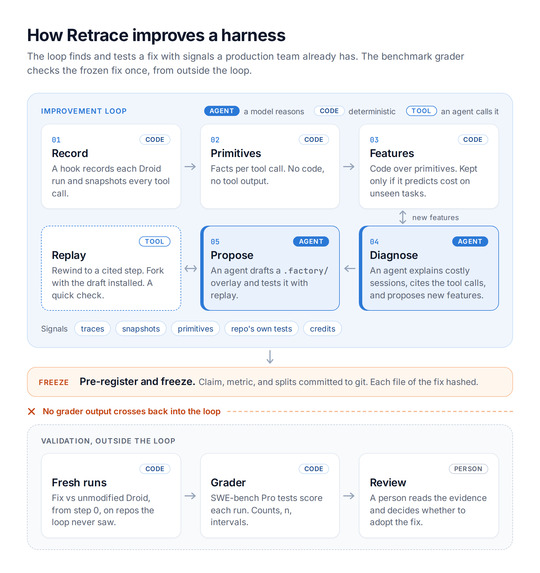Select the "credits" signal chip
The image size is (540, 573).
(322, 329)
